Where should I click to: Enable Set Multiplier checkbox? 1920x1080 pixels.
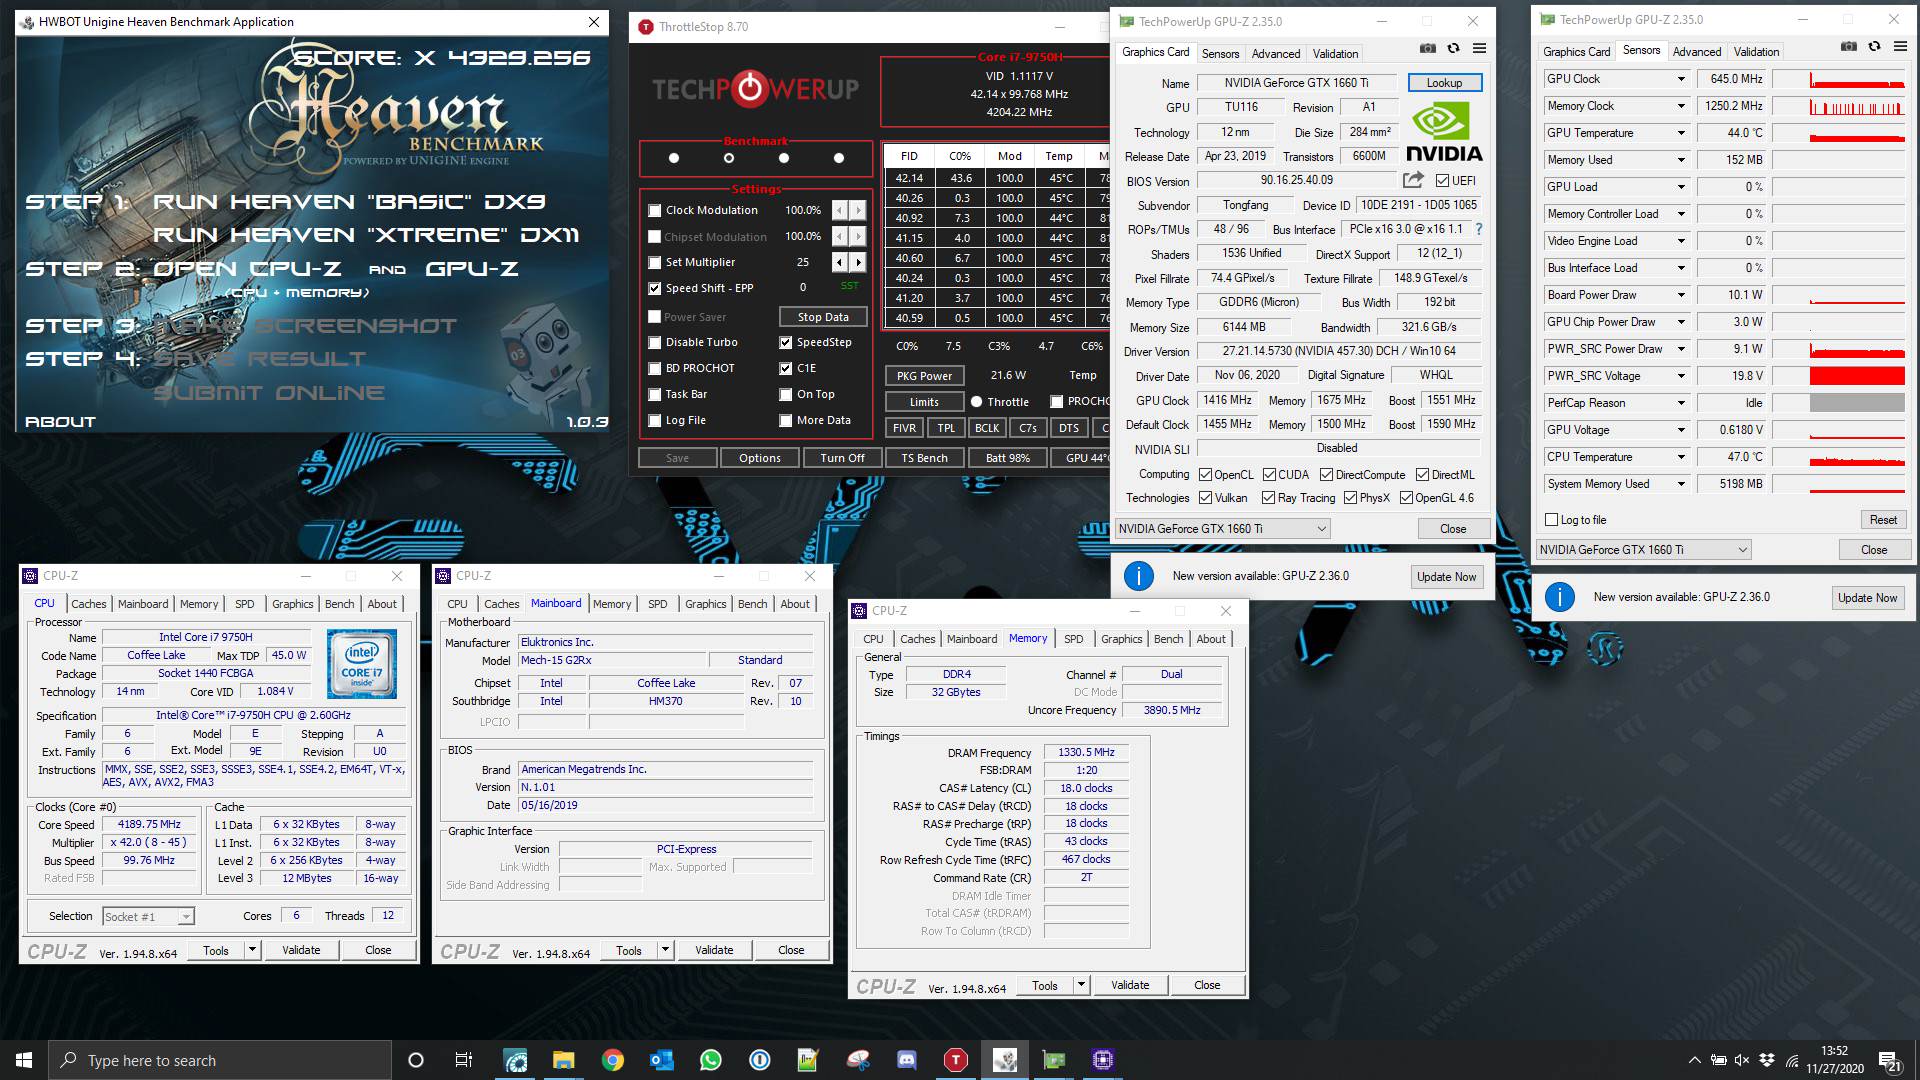point(654,262)
